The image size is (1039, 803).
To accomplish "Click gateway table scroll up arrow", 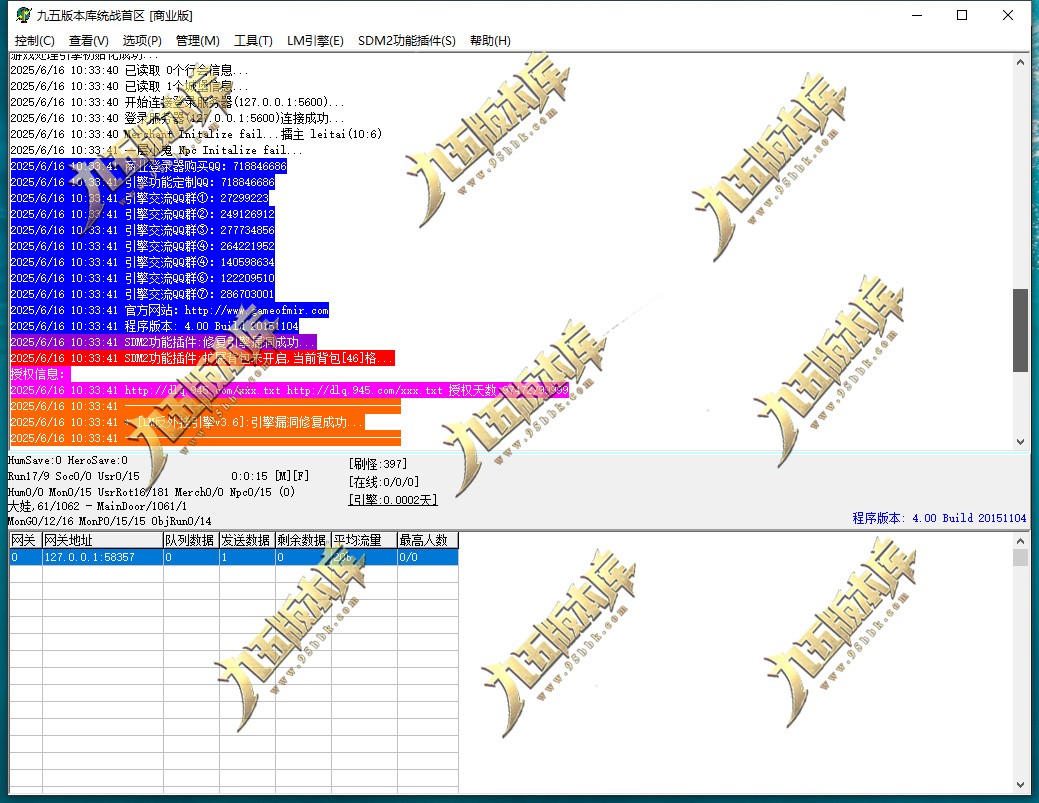I will 1020,541.
